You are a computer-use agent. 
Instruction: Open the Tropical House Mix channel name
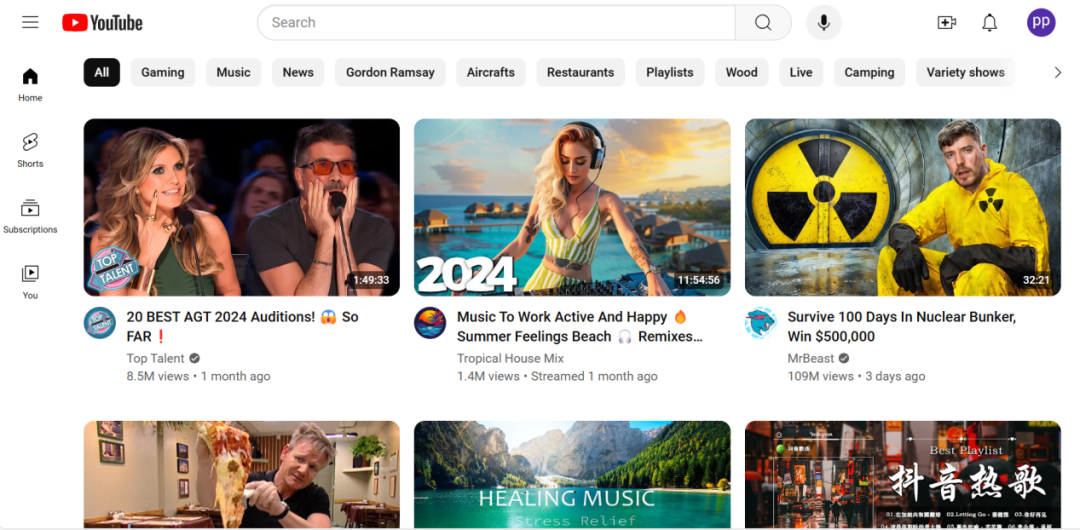pos(510,358)
